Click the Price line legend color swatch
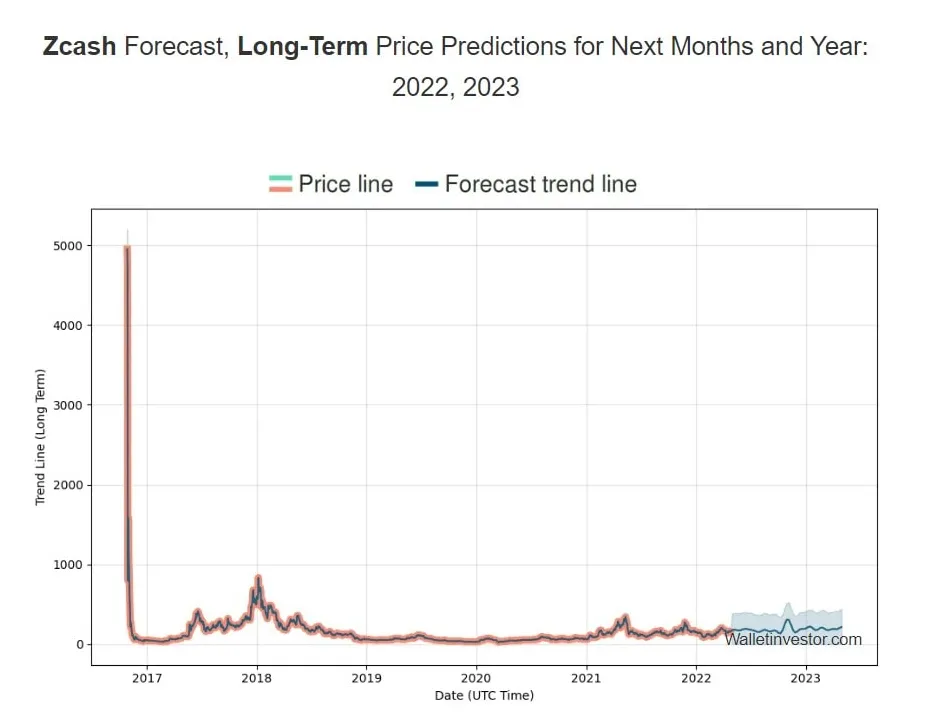 click(x=280, y=184)
